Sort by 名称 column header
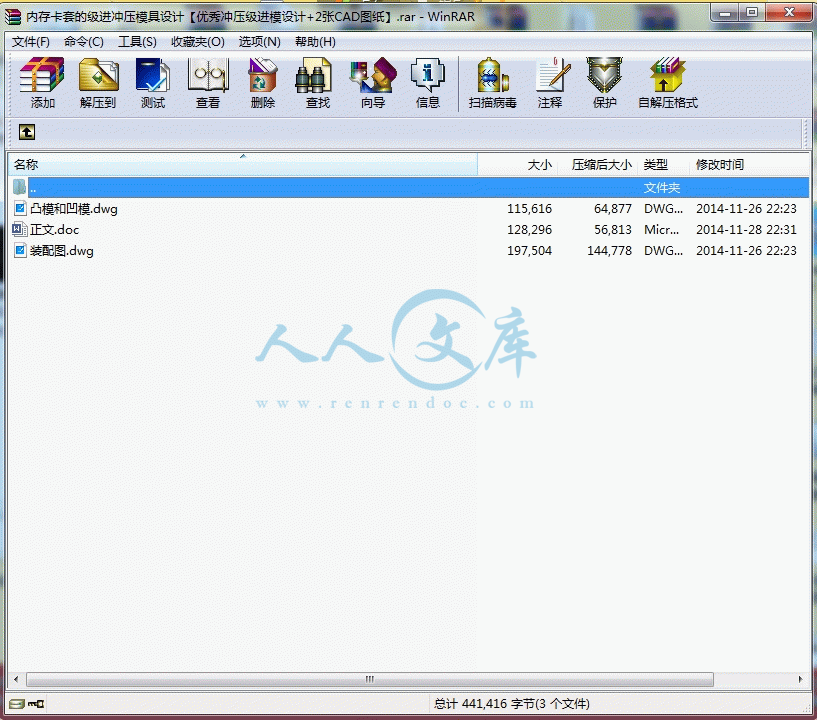 243,165
